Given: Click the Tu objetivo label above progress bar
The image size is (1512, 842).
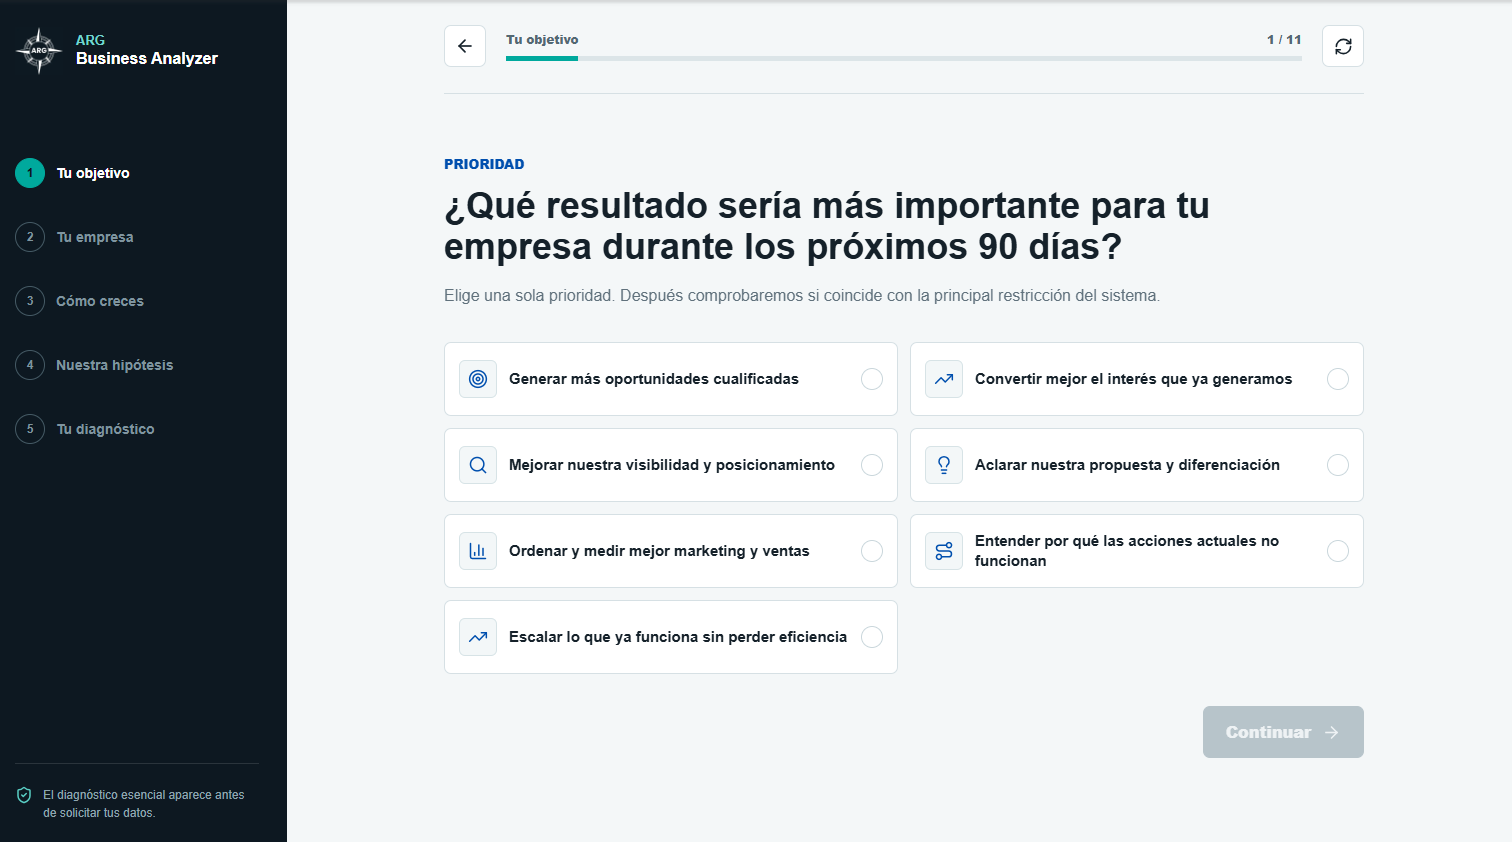Looking at the screenshot, I should pyautogui.click(x=542, y=40).
